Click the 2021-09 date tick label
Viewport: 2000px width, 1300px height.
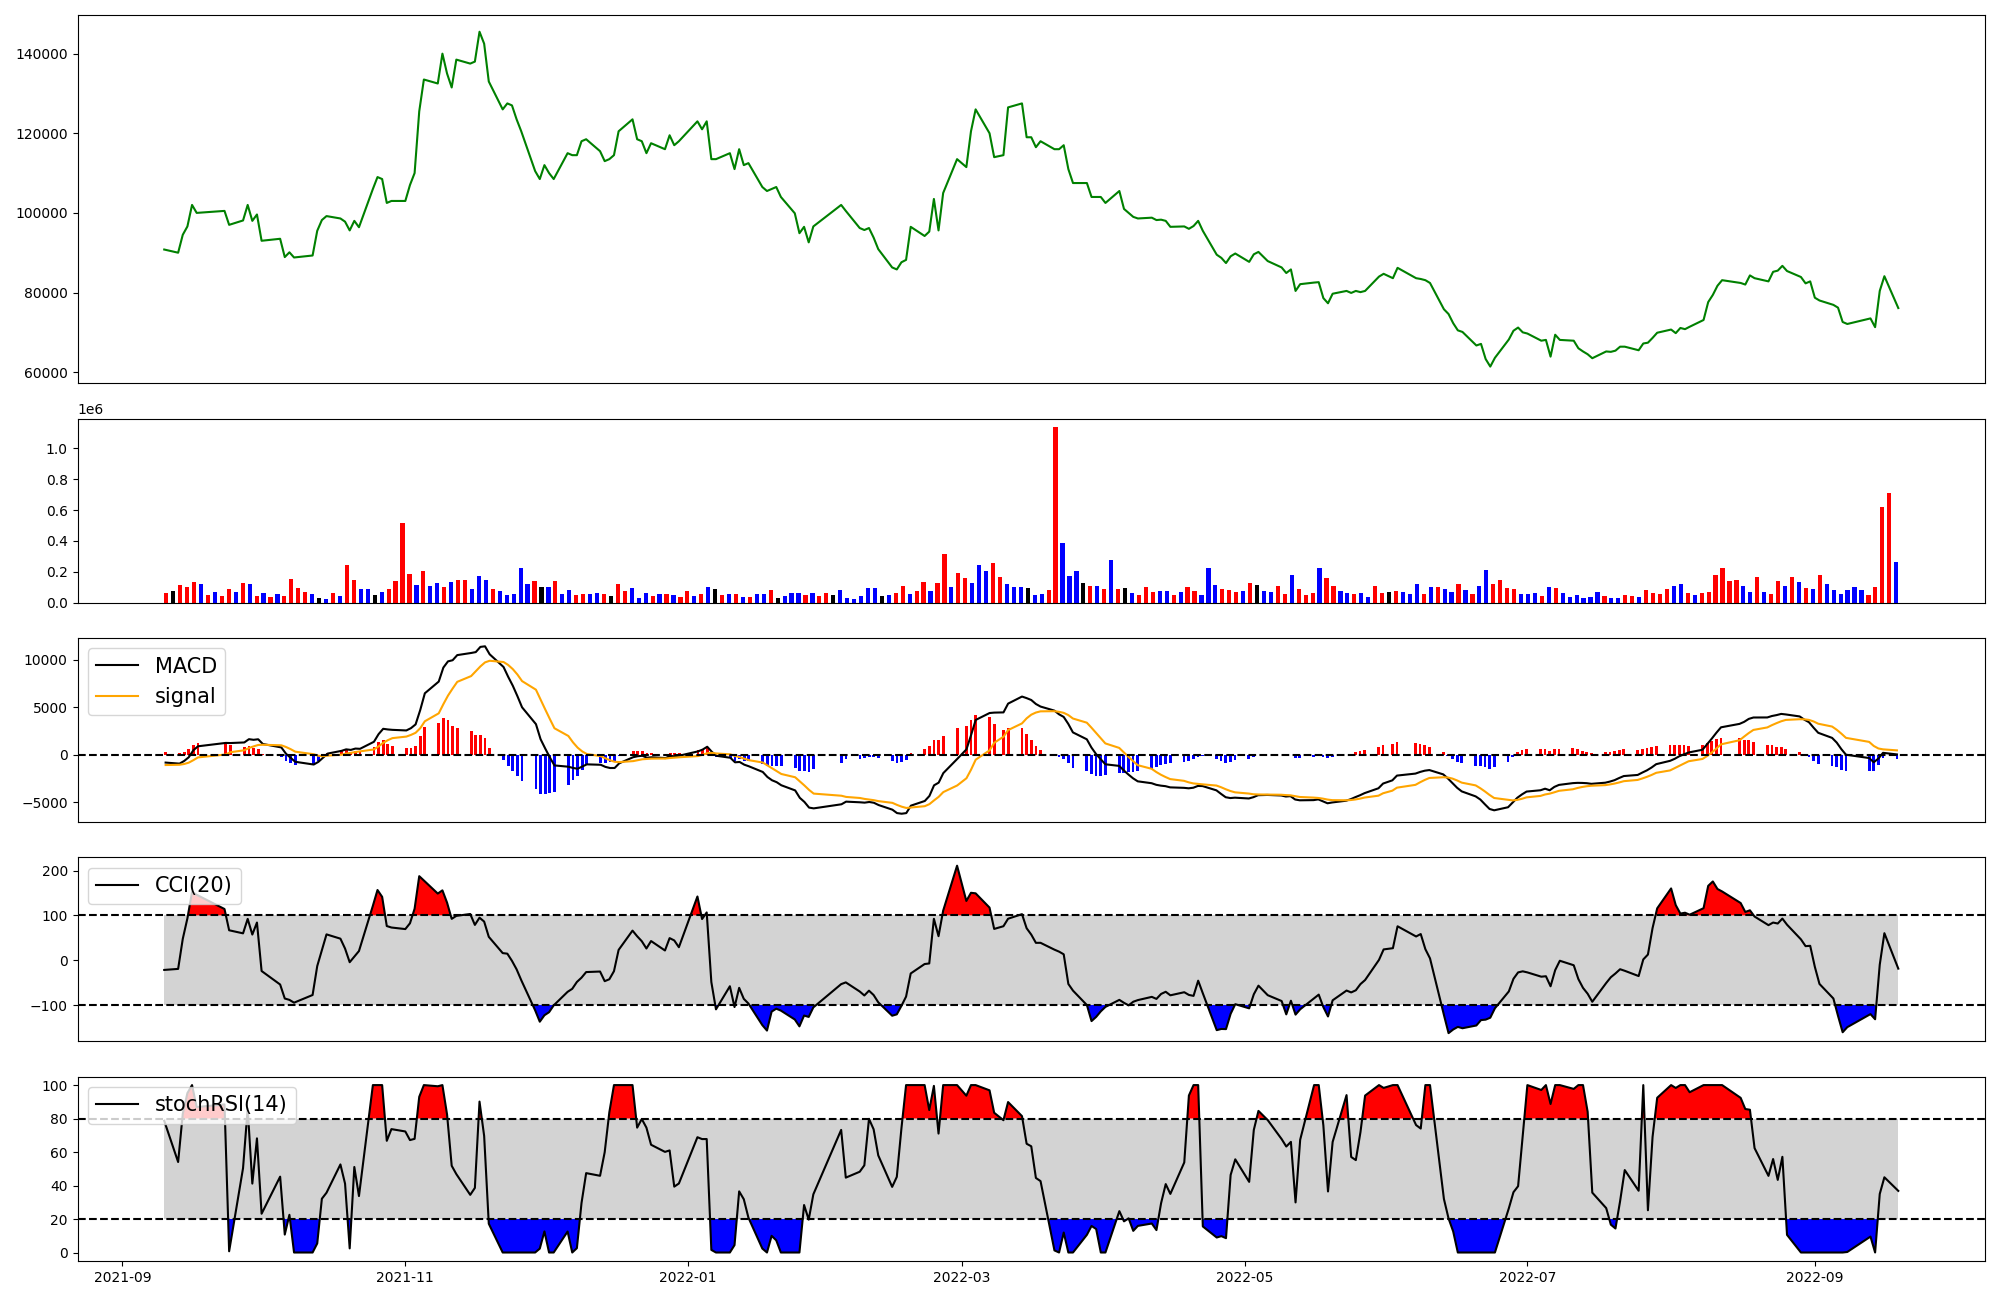[x=123, y=1277]
